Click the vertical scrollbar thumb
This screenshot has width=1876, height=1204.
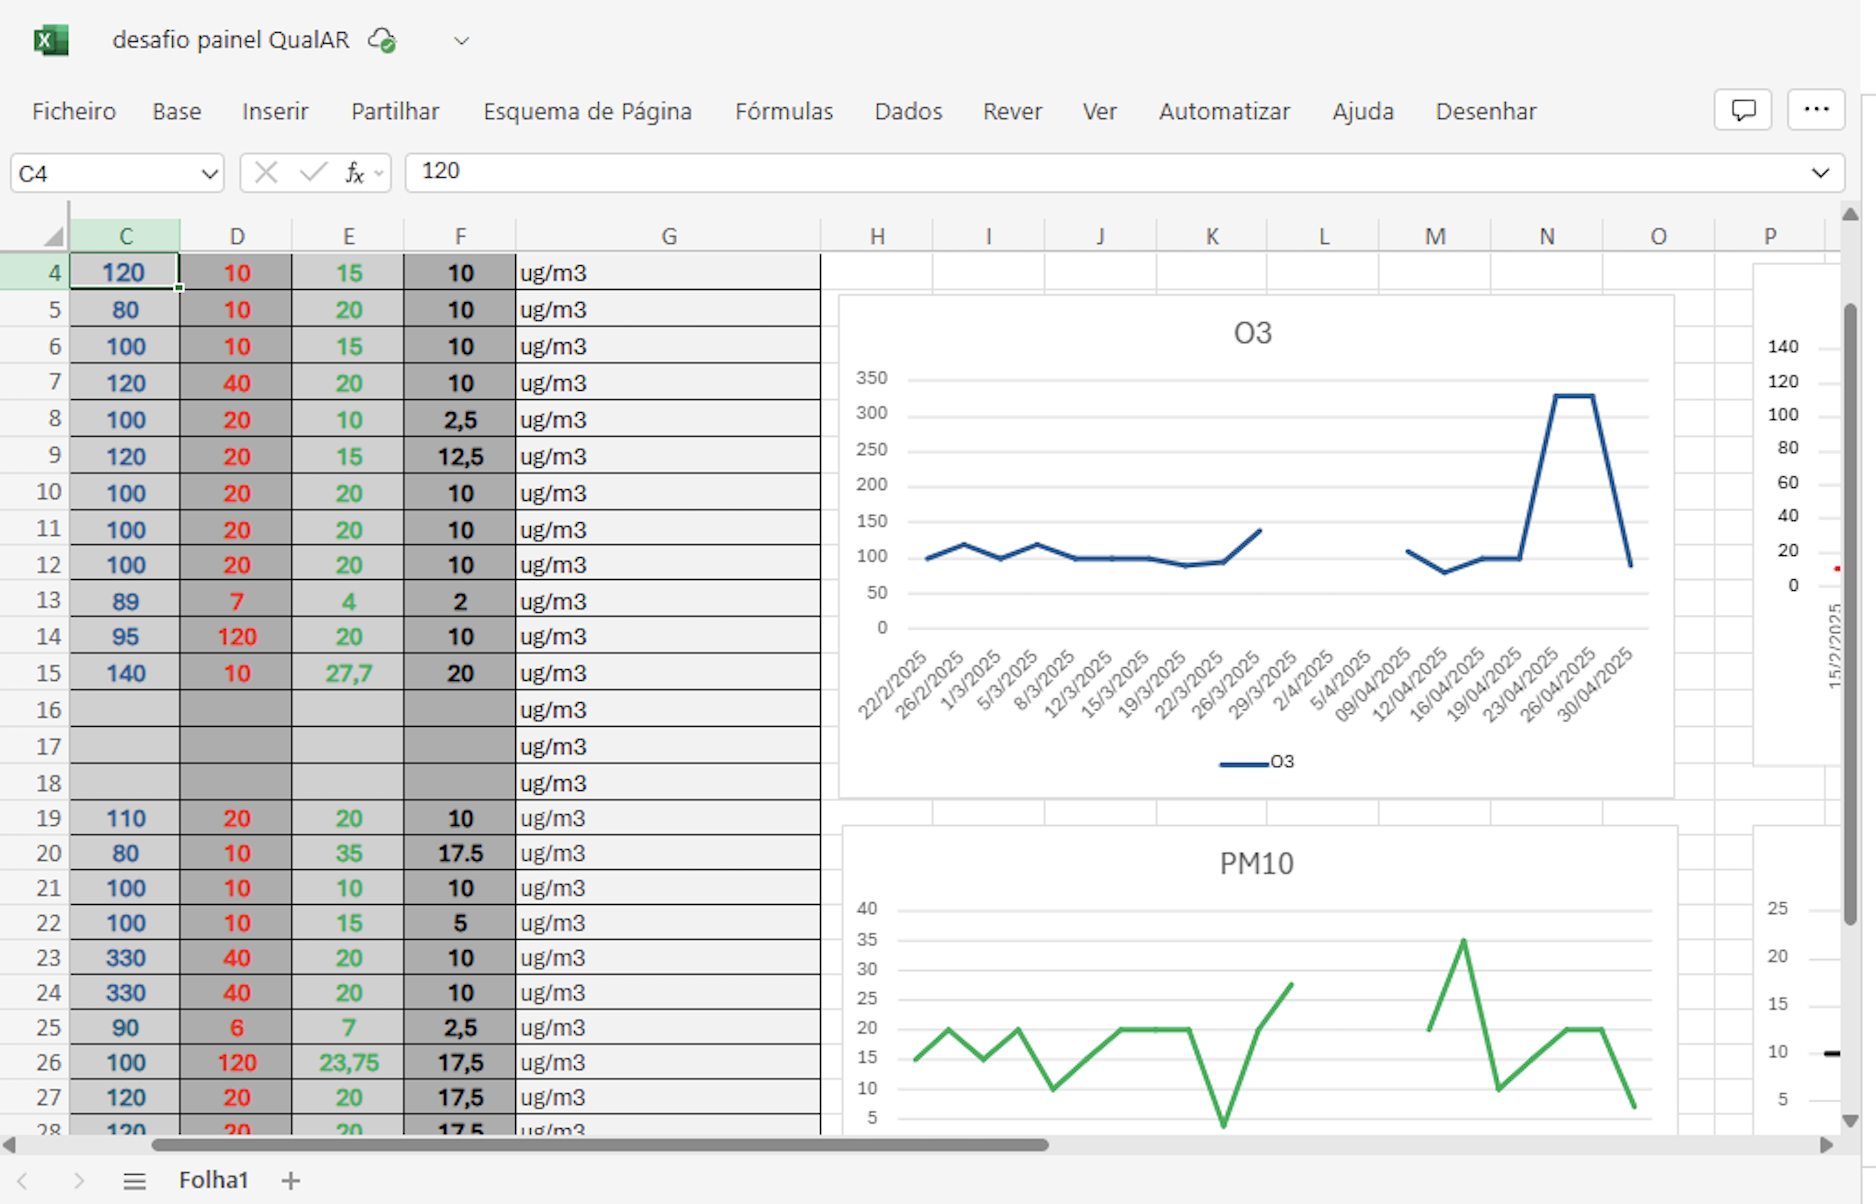[x=1850, y=614]
